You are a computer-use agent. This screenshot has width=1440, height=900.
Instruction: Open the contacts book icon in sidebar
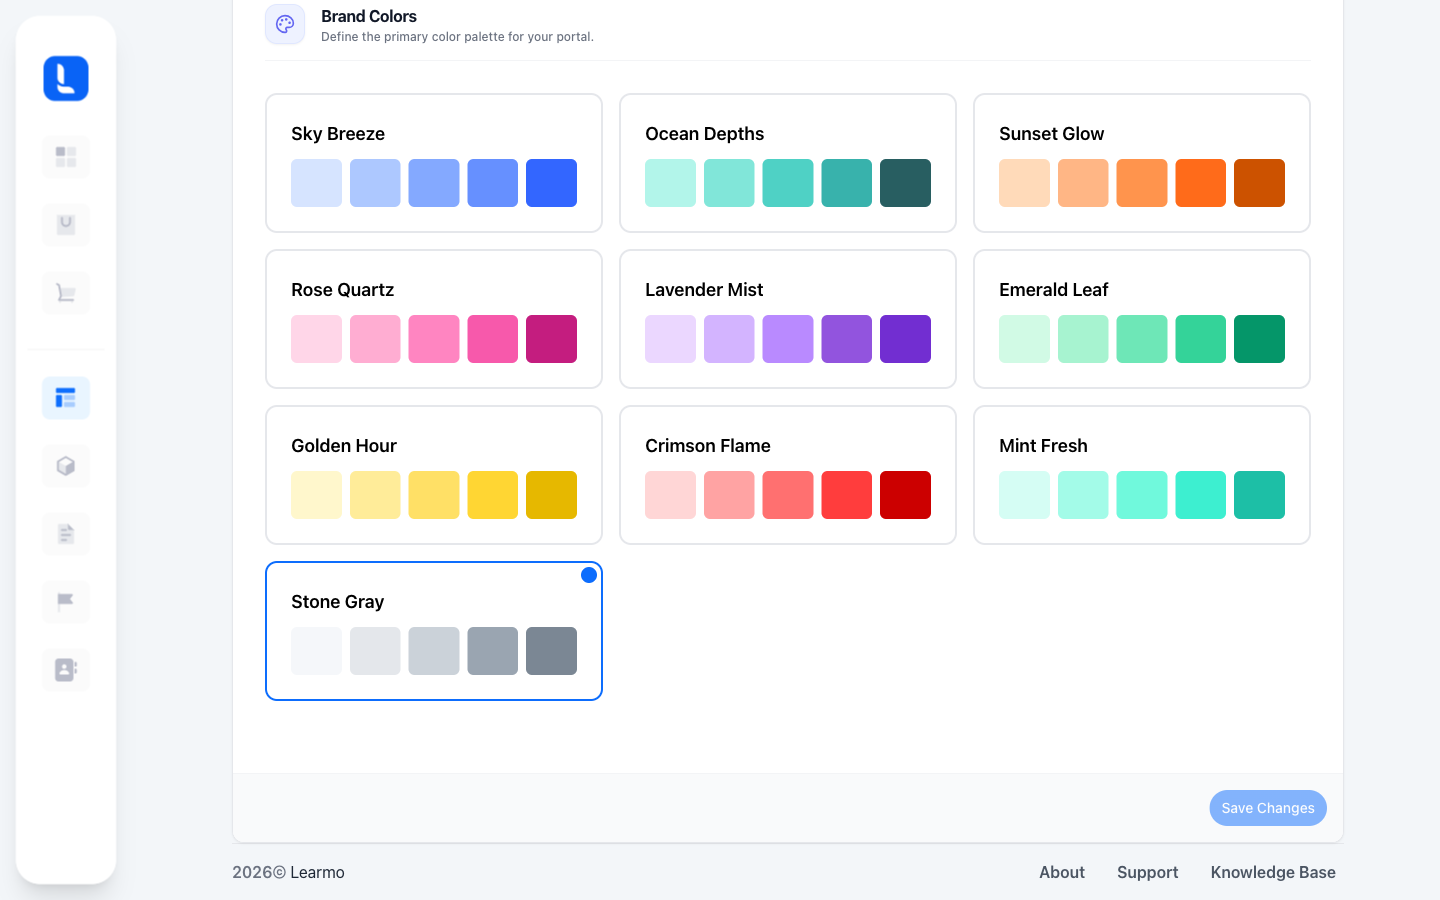66,670
